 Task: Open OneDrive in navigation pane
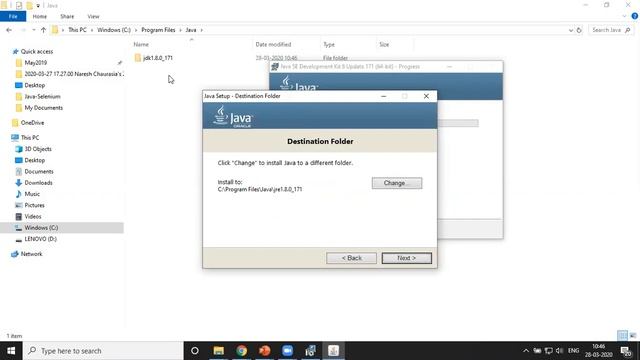click(x=32, y=122)
